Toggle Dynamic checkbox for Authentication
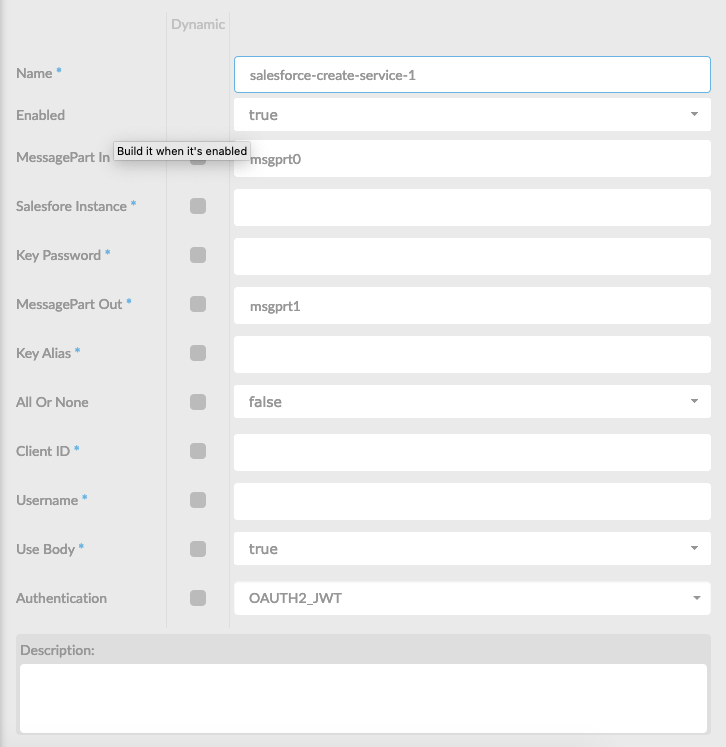 coord(198,598)
